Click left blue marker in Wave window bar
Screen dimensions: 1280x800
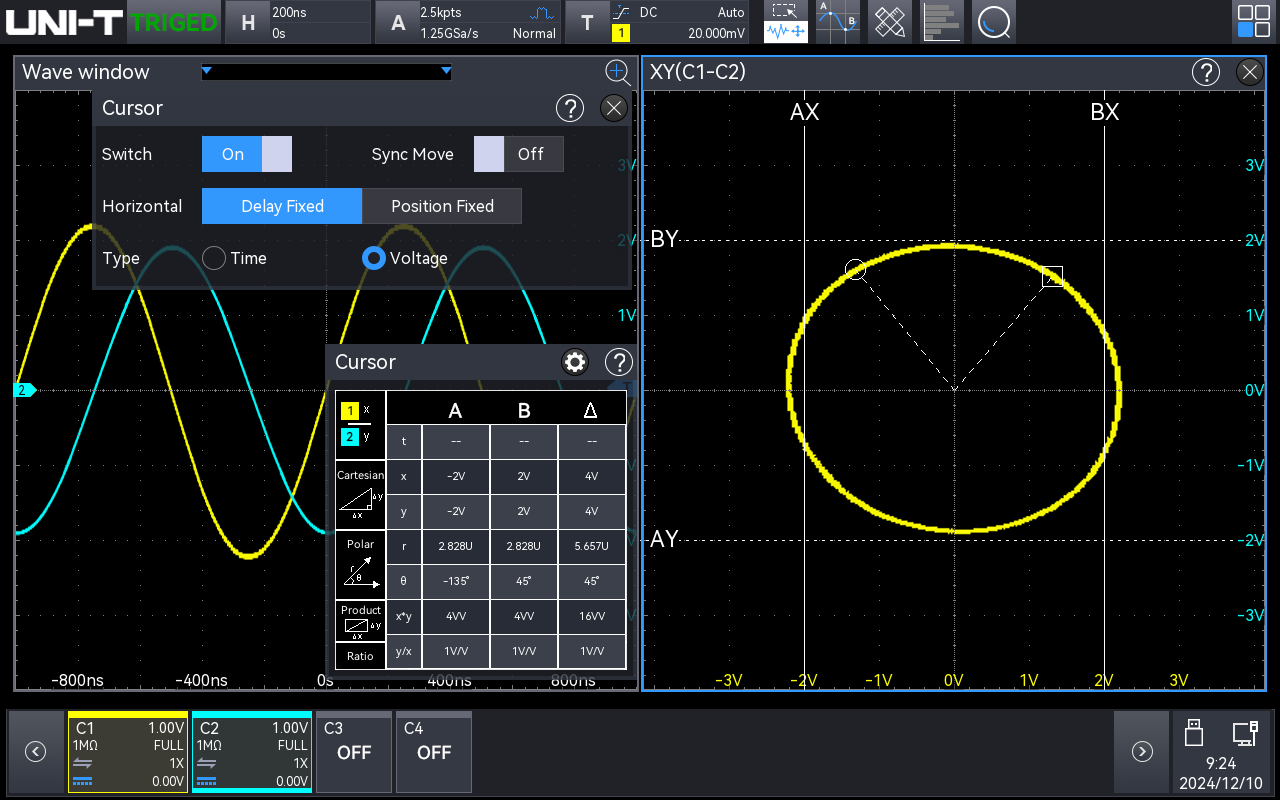coord(207,71)
